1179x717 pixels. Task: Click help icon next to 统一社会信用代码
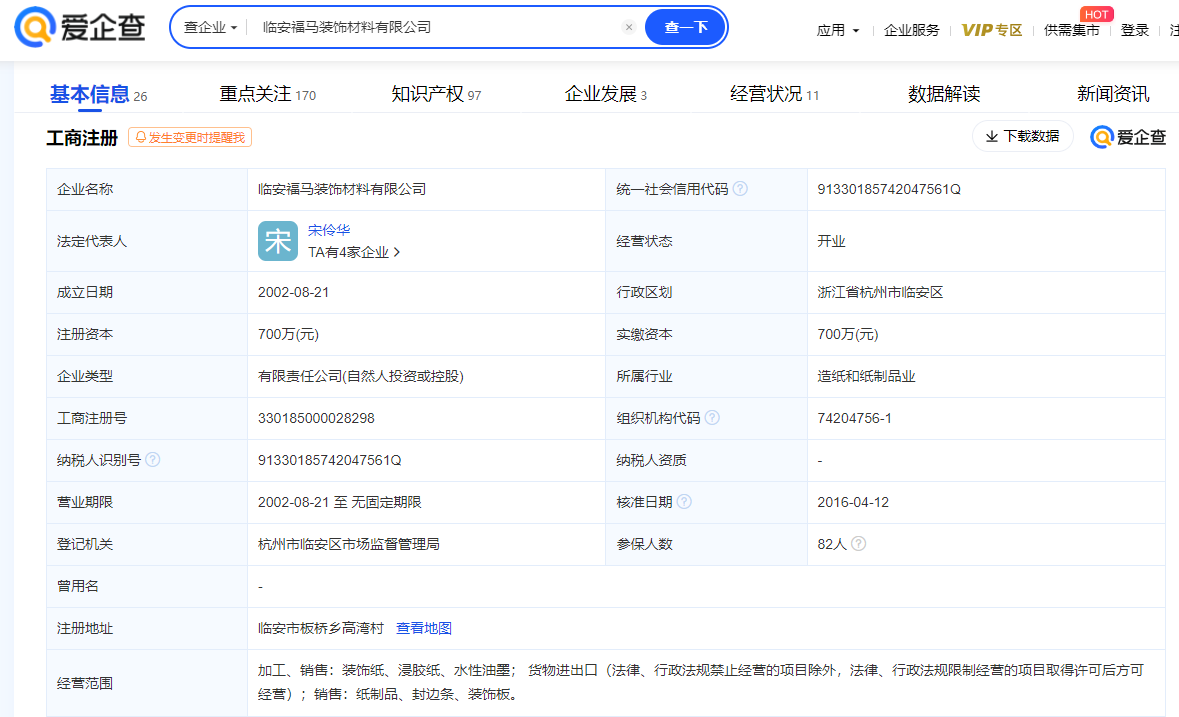coord(740,189)
